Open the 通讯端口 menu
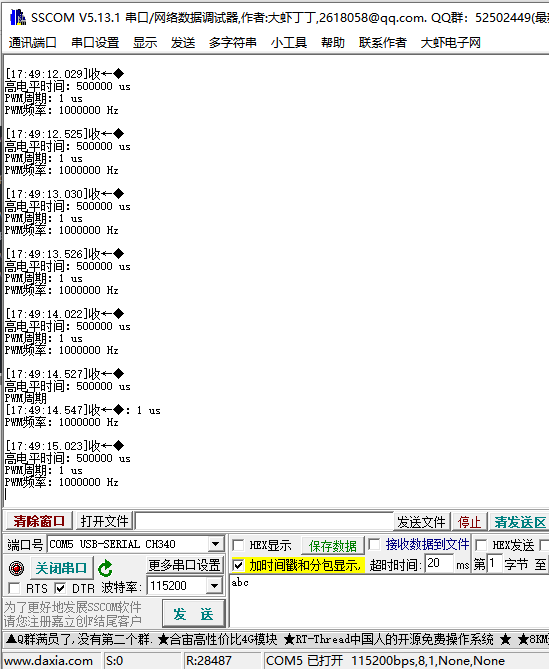 pyautogui.click(x=32, y=43)
